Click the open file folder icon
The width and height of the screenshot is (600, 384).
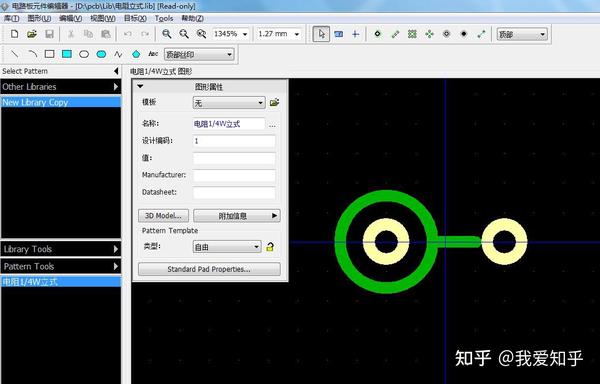click(32, 34)
